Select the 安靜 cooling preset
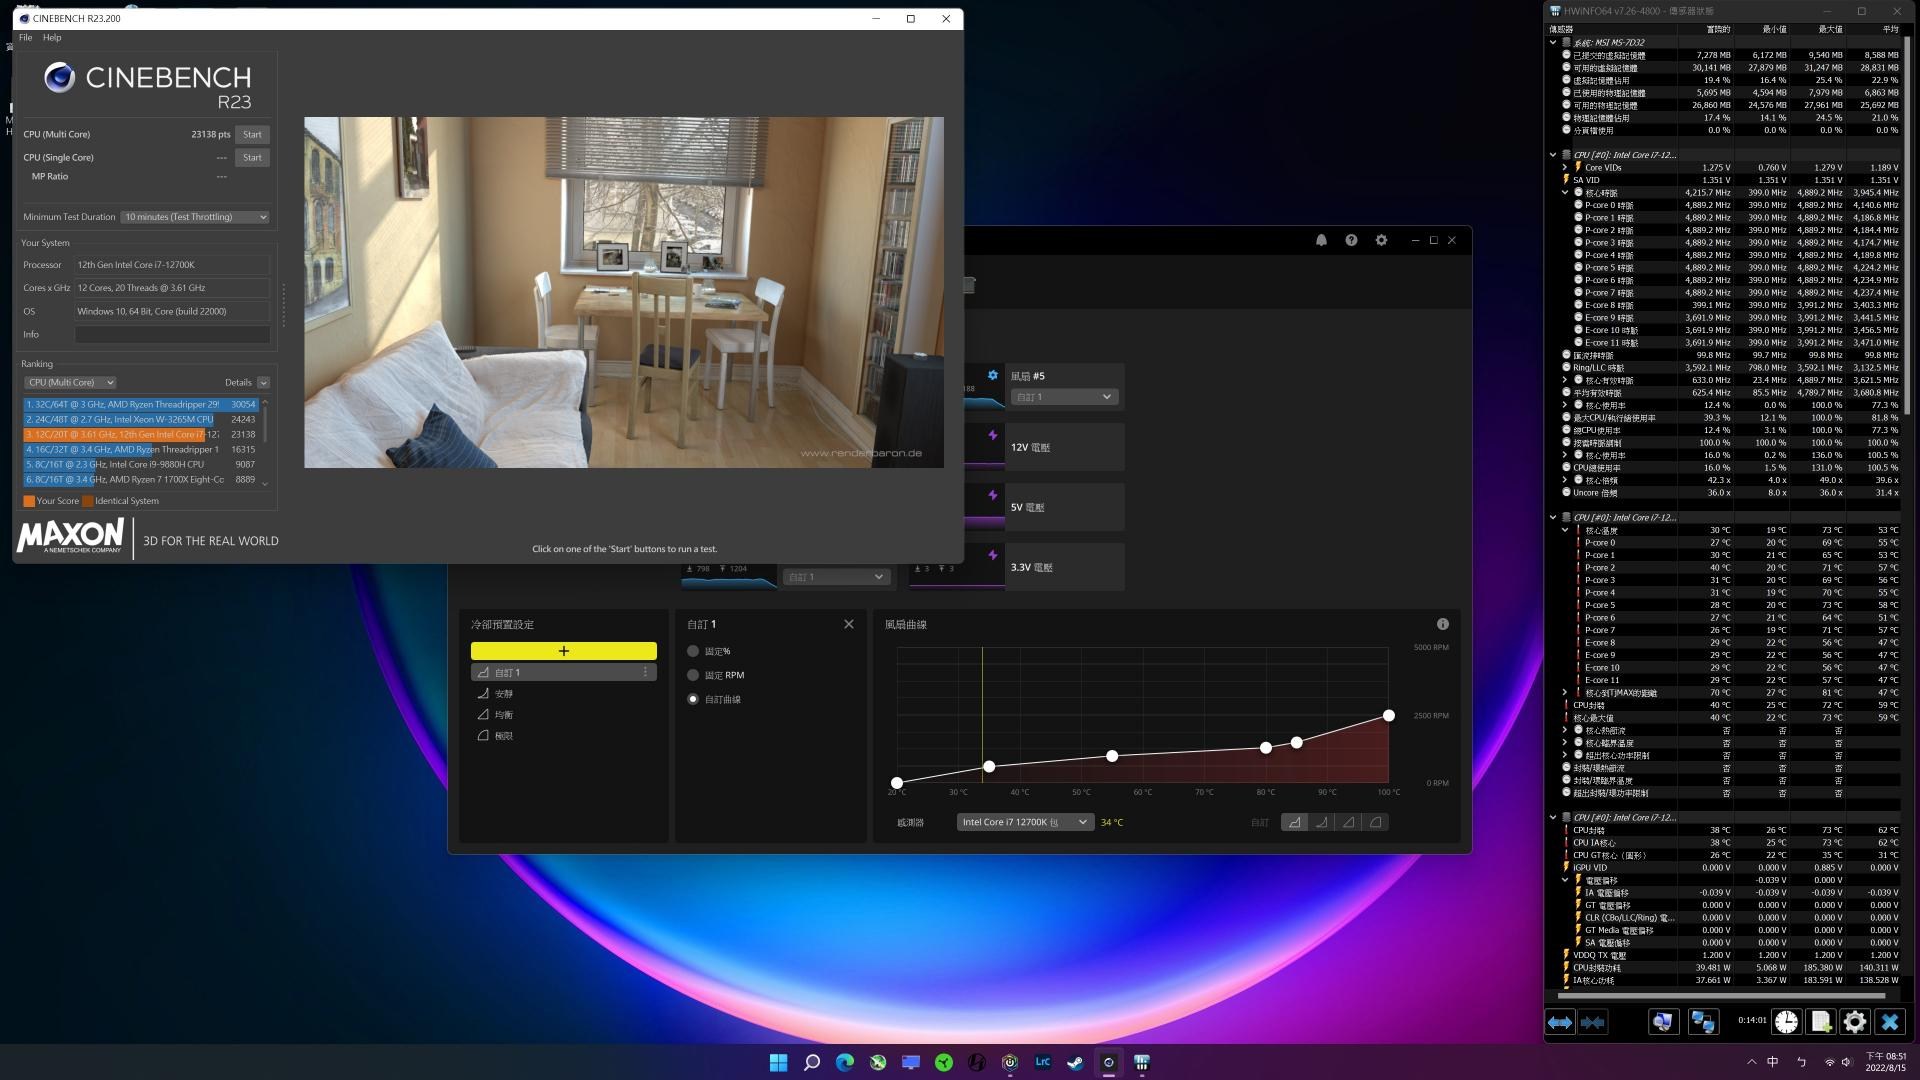1920x1080 pixels. click(564, 694)
